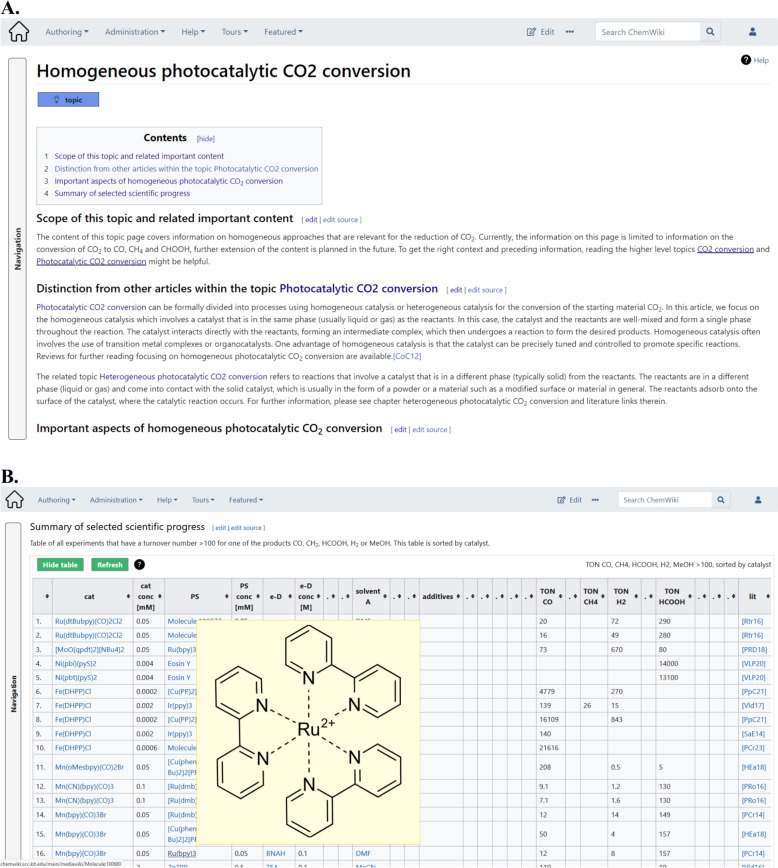Click in the Search ChemWiki field in panel A
778x868 pixels.
[647, 32]
